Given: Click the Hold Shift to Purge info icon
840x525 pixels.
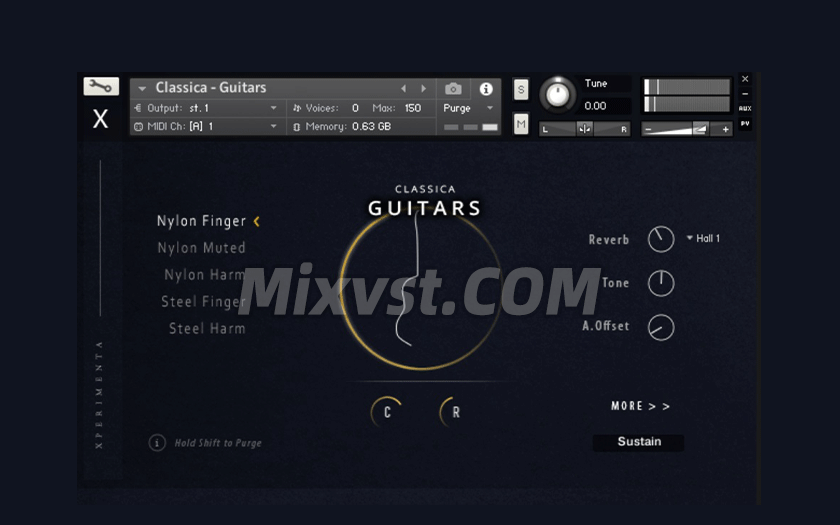Looking at the screenshot, I should [x=157, y=442].
